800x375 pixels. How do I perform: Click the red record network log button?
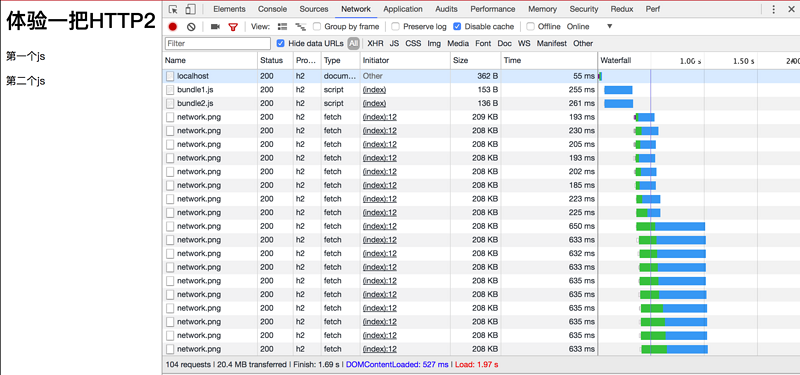coord(173,27)
